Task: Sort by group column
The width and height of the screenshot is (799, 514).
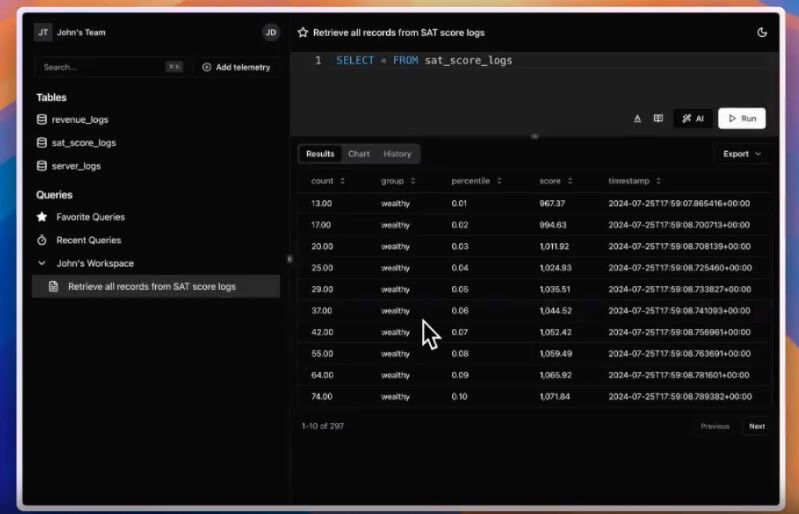Action: pyautogui.click(x=398, y=181)
